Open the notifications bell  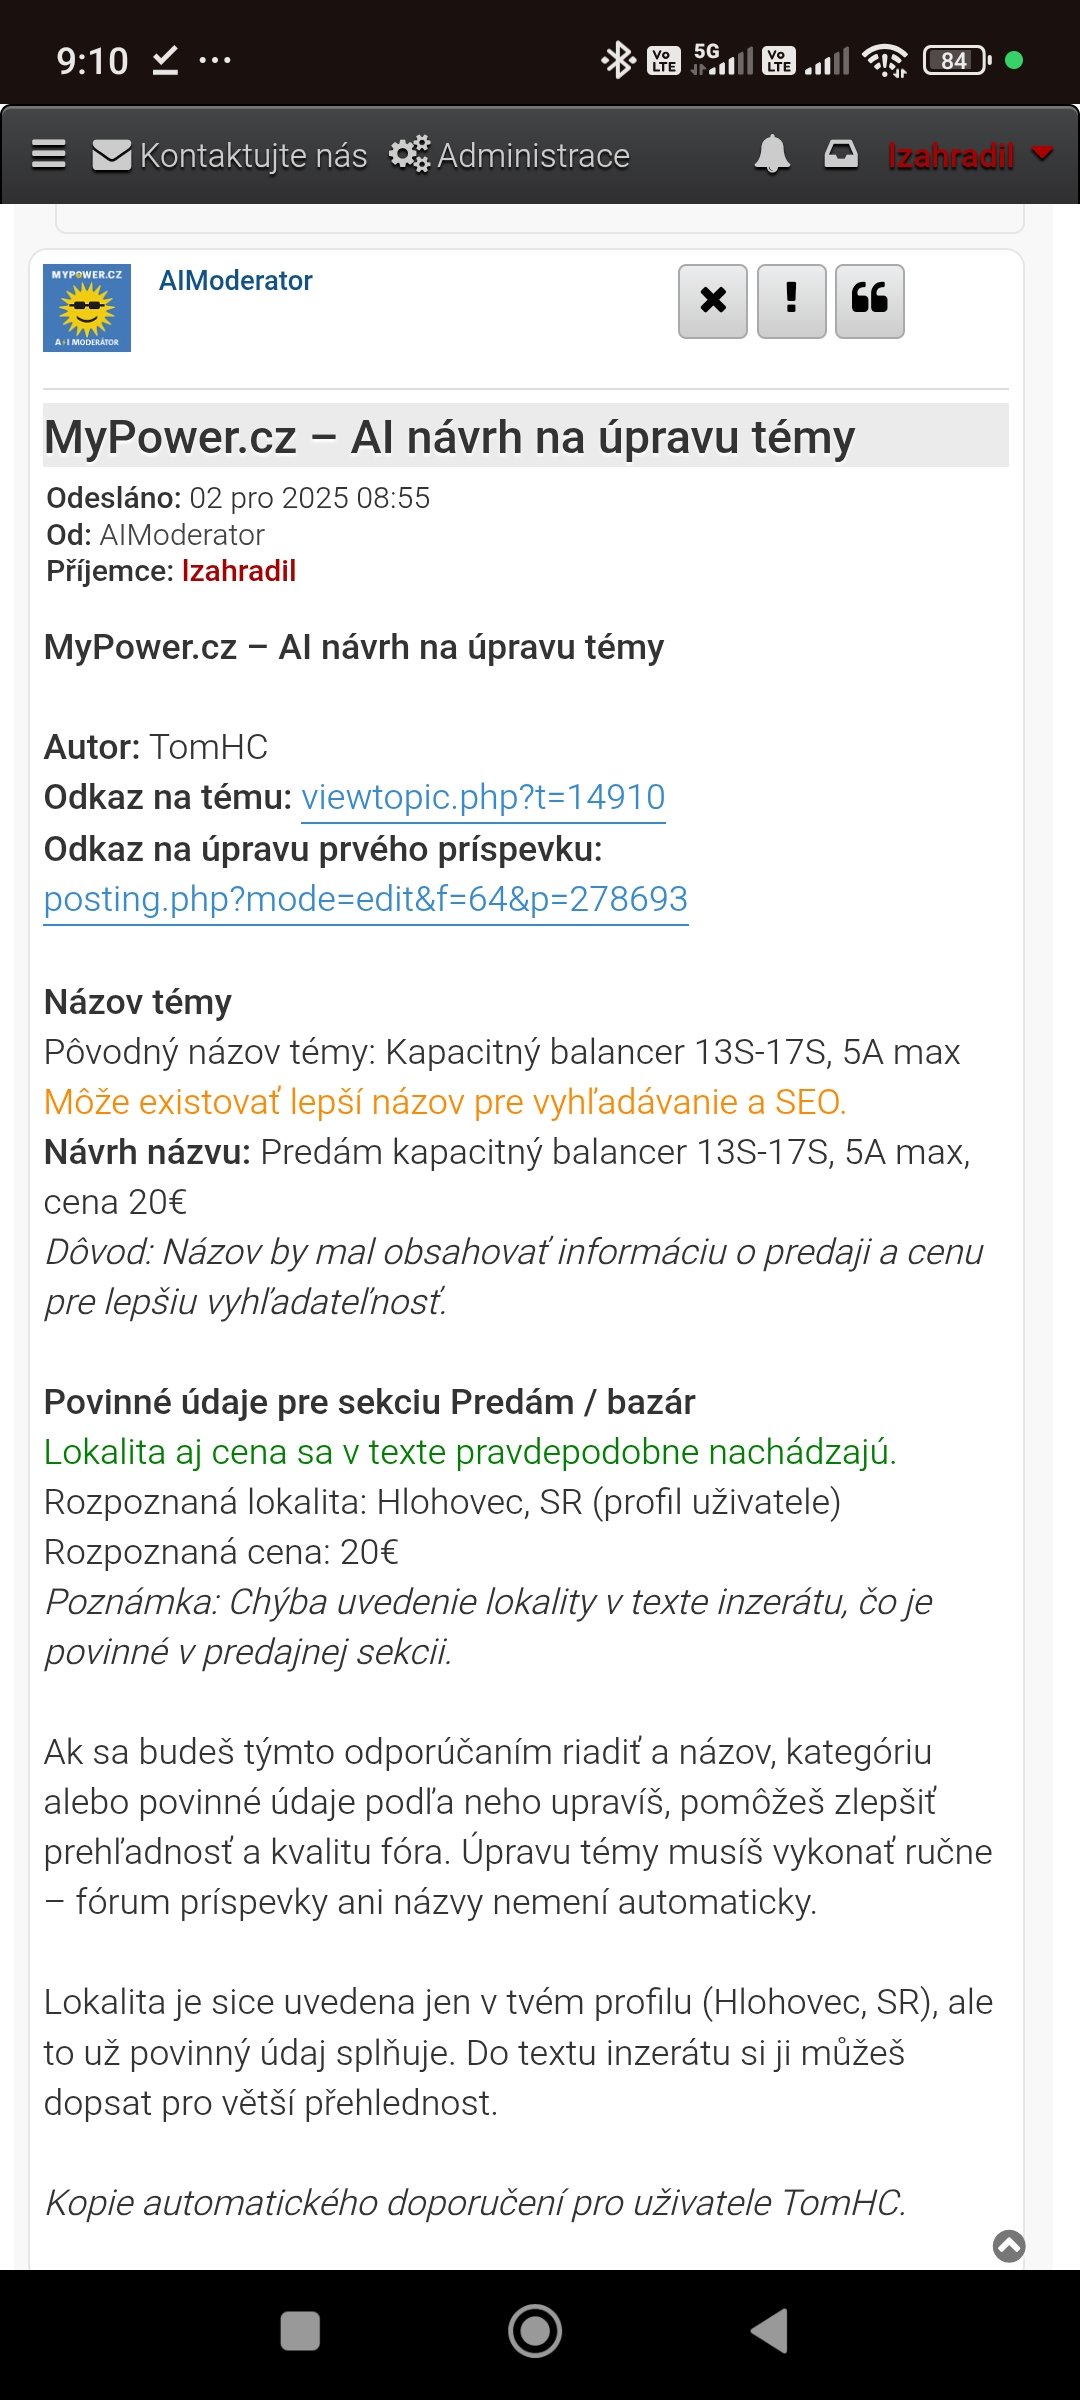pos(771,155)
